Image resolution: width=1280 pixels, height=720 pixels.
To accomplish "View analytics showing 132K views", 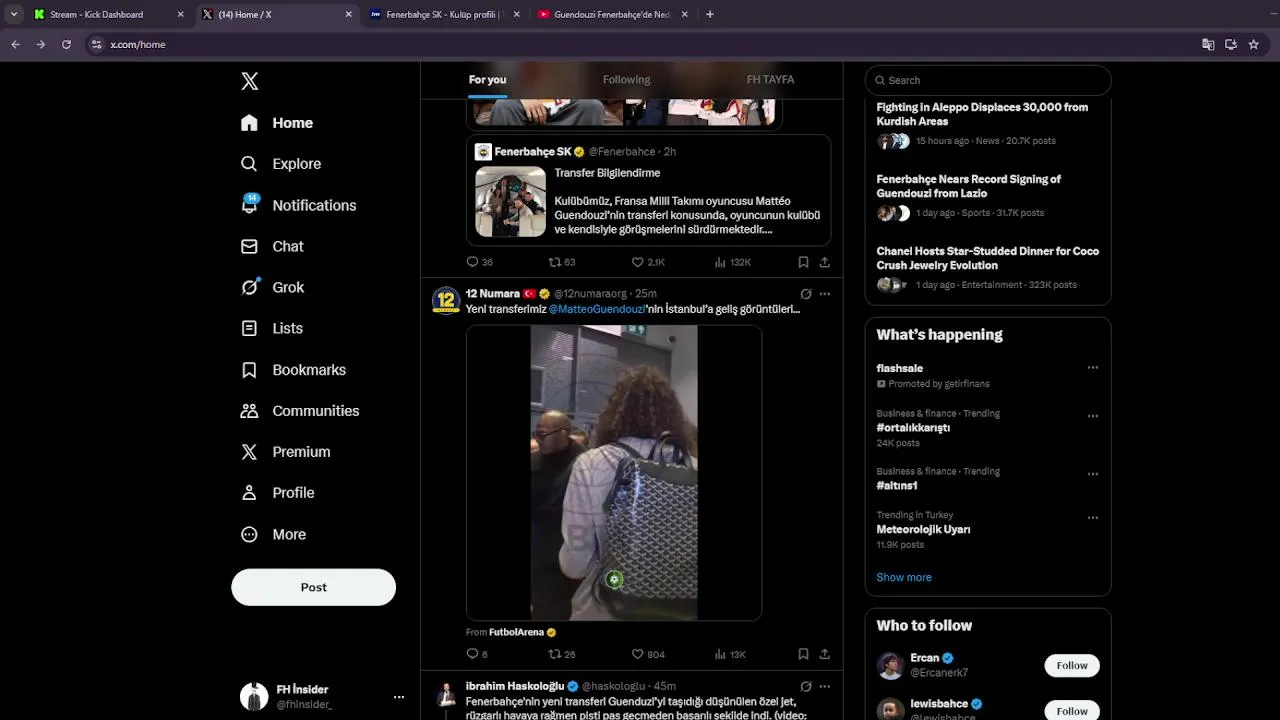I will pos(733,262).
